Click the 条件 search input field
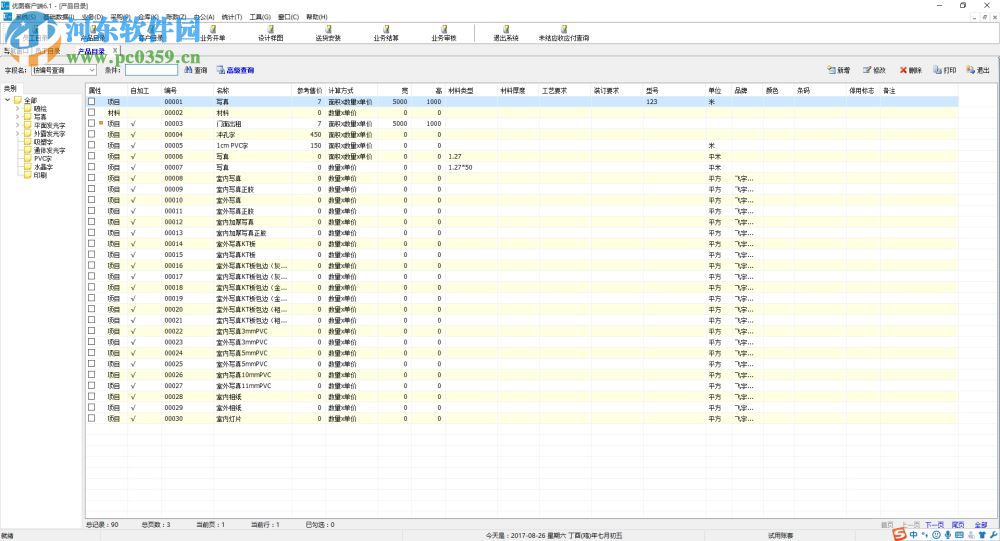The image size is (1000, 541). click(x=151, y=70)
